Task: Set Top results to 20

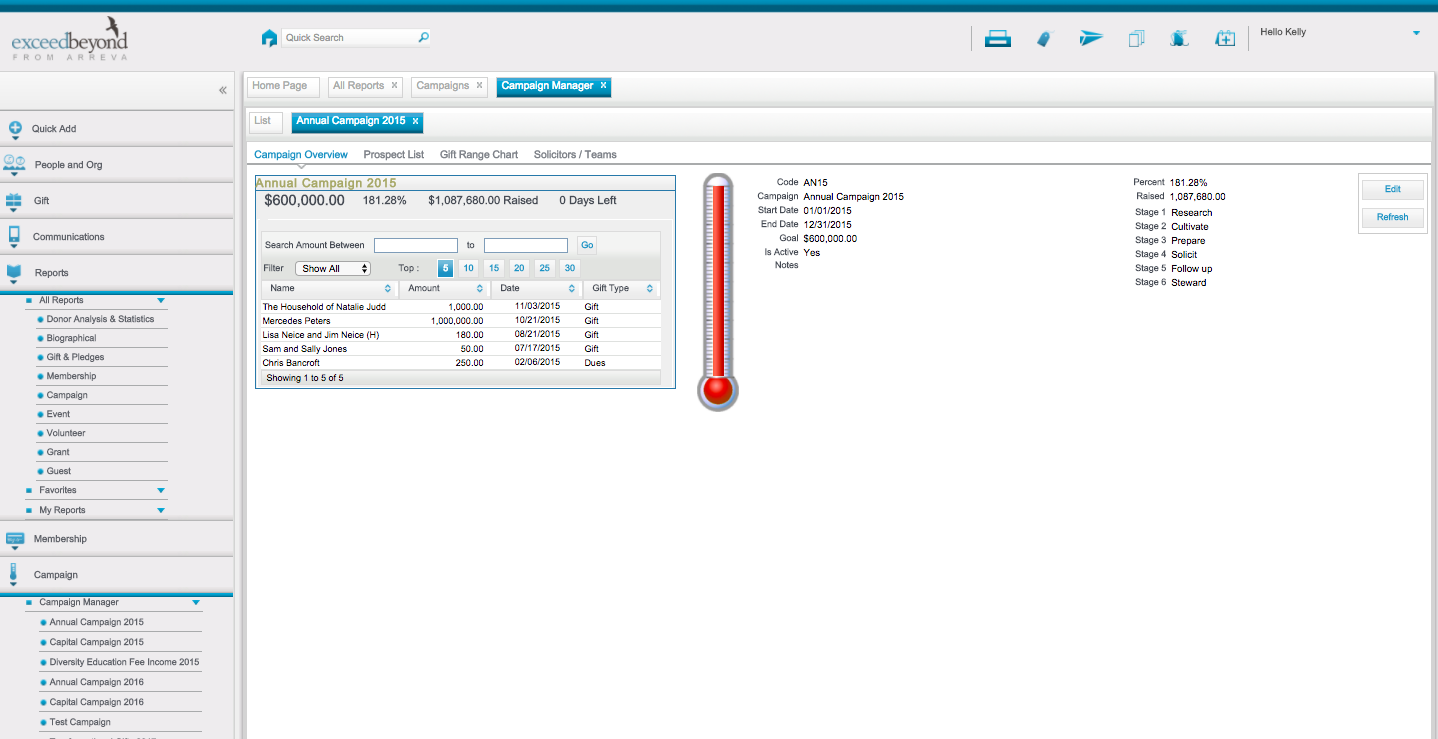Action: pyautogui.click(x=519, y=268)
